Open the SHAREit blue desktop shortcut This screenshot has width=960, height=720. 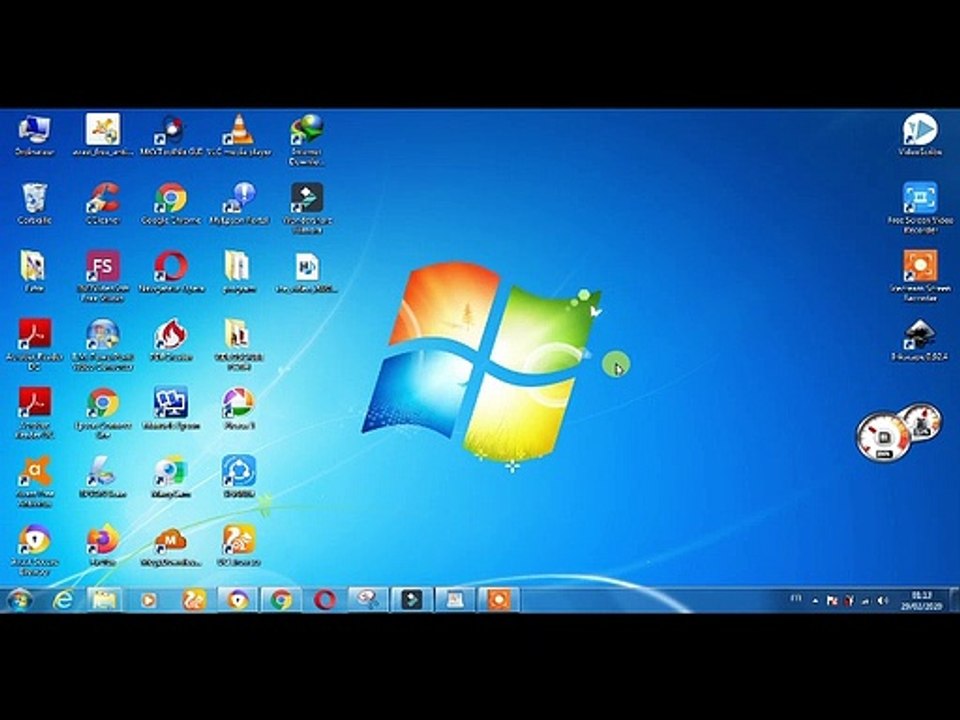(x=239, y=478)
